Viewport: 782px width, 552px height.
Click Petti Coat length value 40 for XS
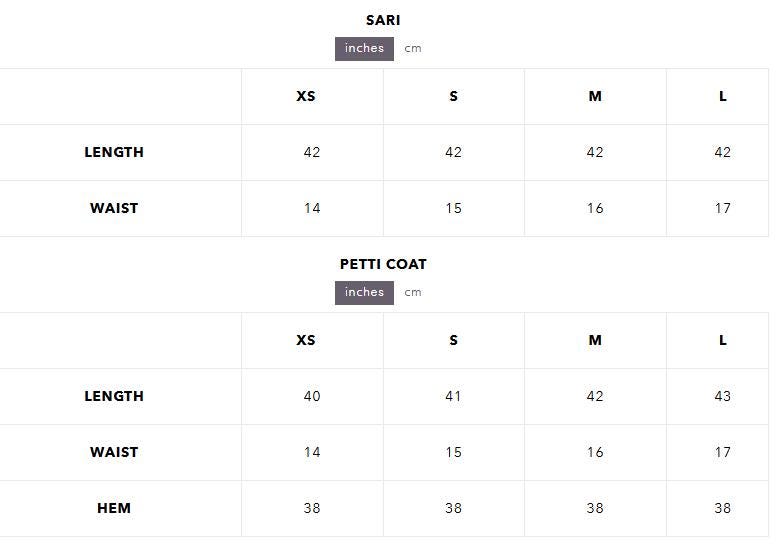tap(312, 396)
